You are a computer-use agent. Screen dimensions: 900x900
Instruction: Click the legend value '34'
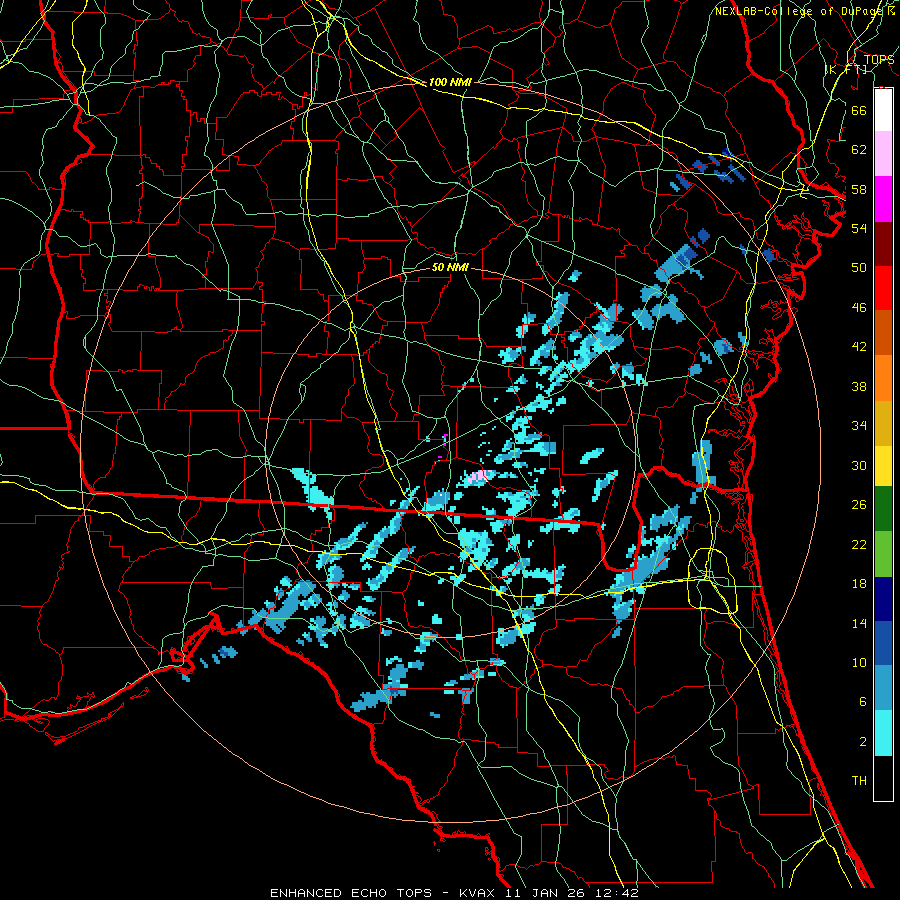pos(859,426)
